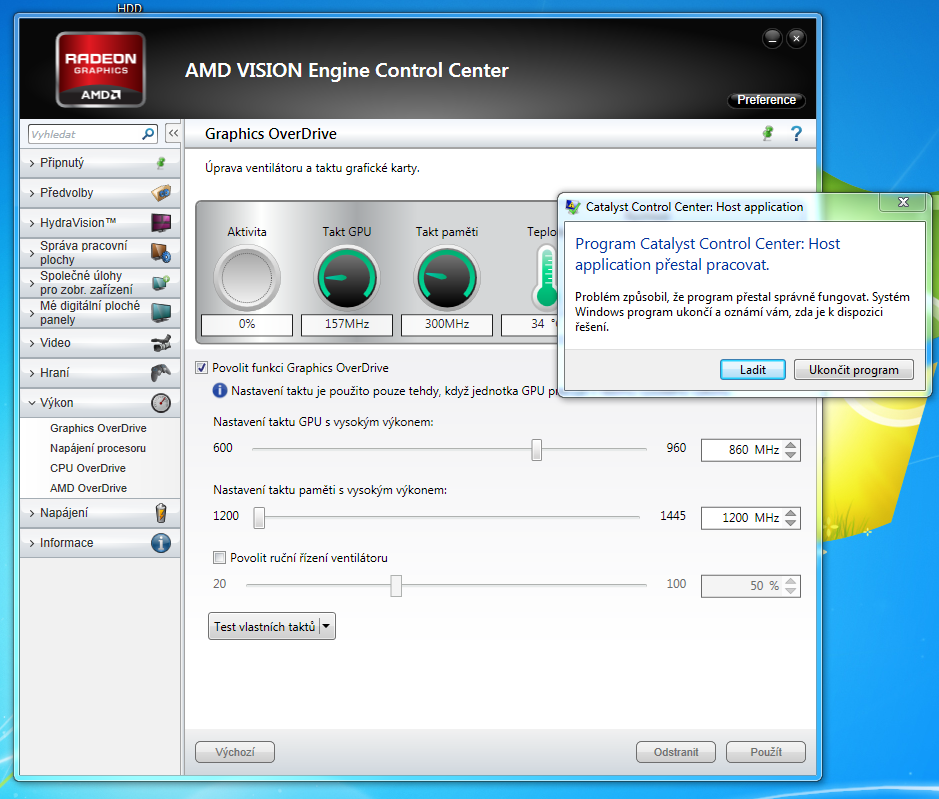The image size is (939, 799).
Task: Click the Ukončit program button
Action: (853, 370)
